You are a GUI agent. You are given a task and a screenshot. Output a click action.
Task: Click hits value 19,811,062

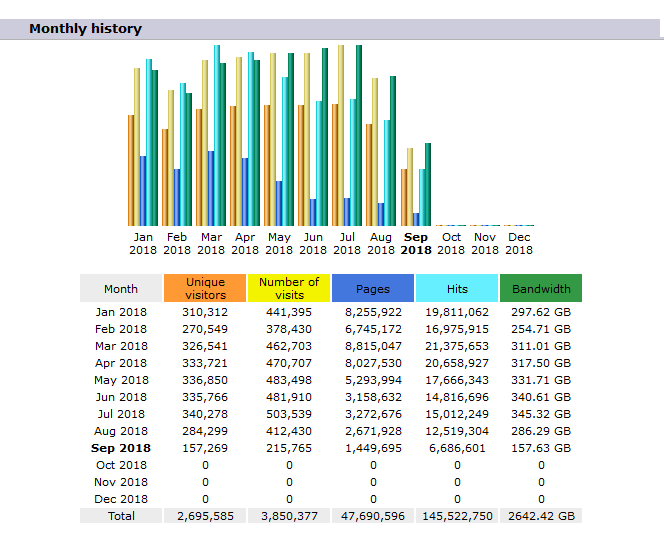[457, 312]
